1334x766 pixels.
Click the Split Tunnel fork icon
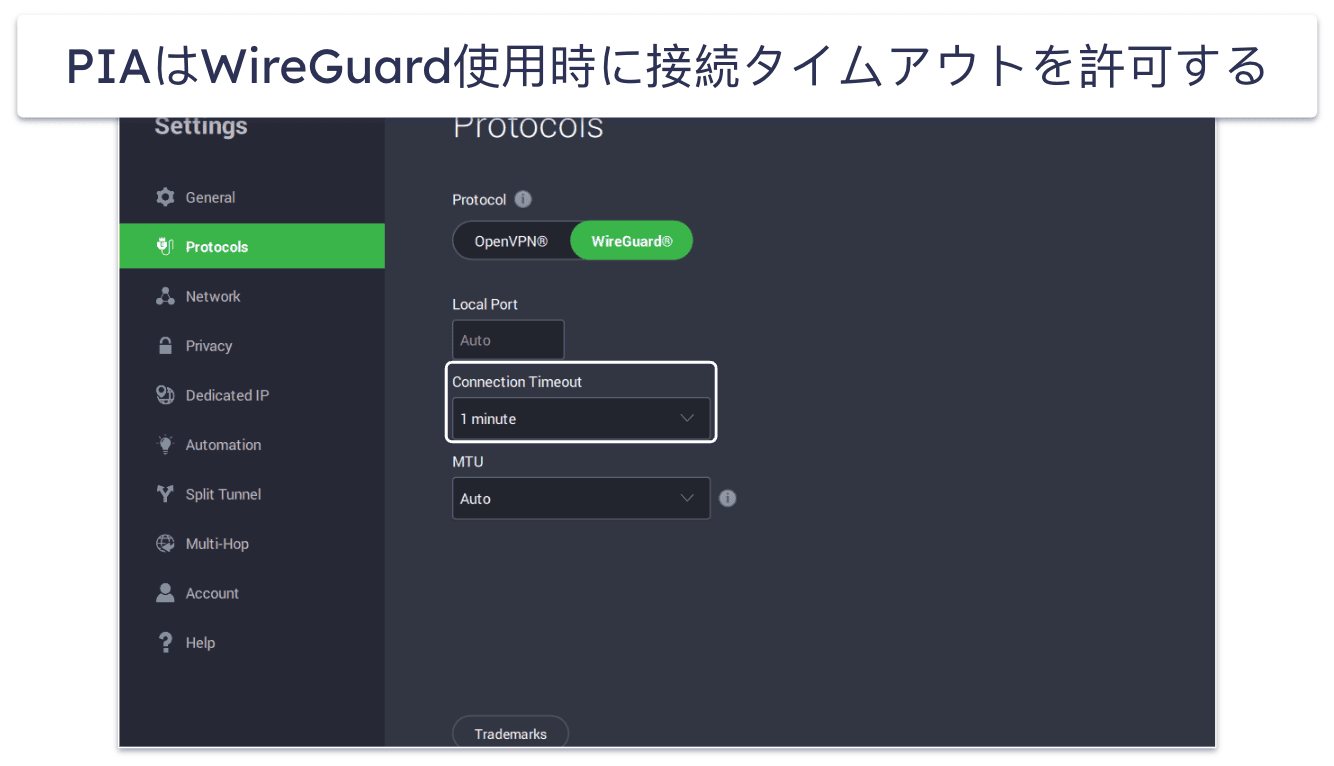coord(165,494)
